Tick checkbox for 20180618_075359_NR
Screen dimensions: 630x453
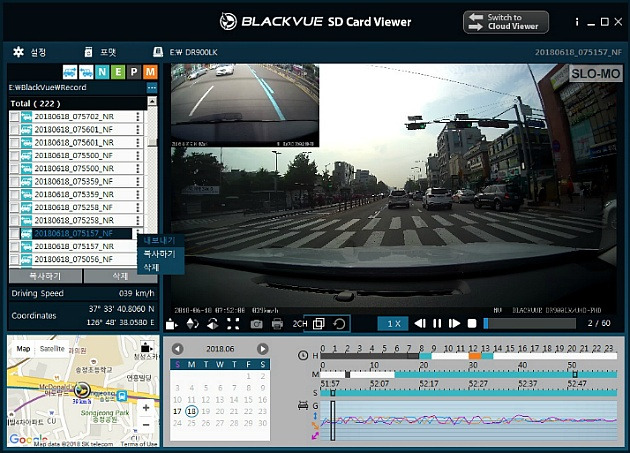click(x=15, y=195)
